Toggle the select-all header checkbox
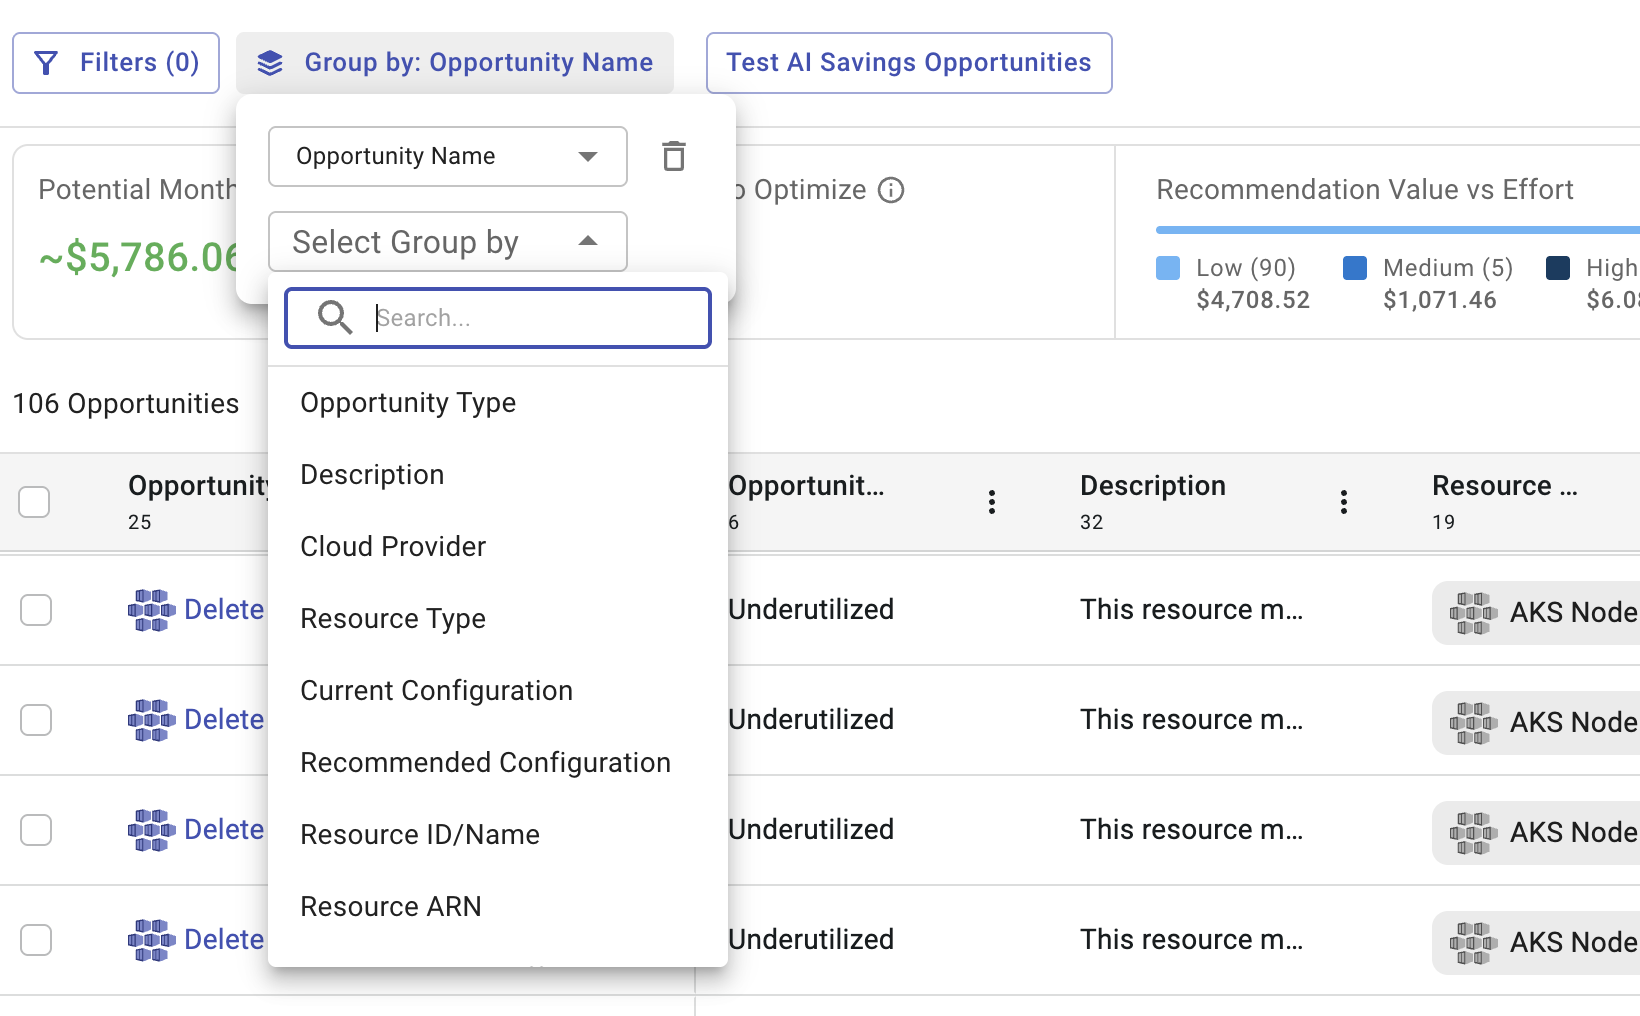This screenshot has width=1640, height=1016. coord(34,502)
